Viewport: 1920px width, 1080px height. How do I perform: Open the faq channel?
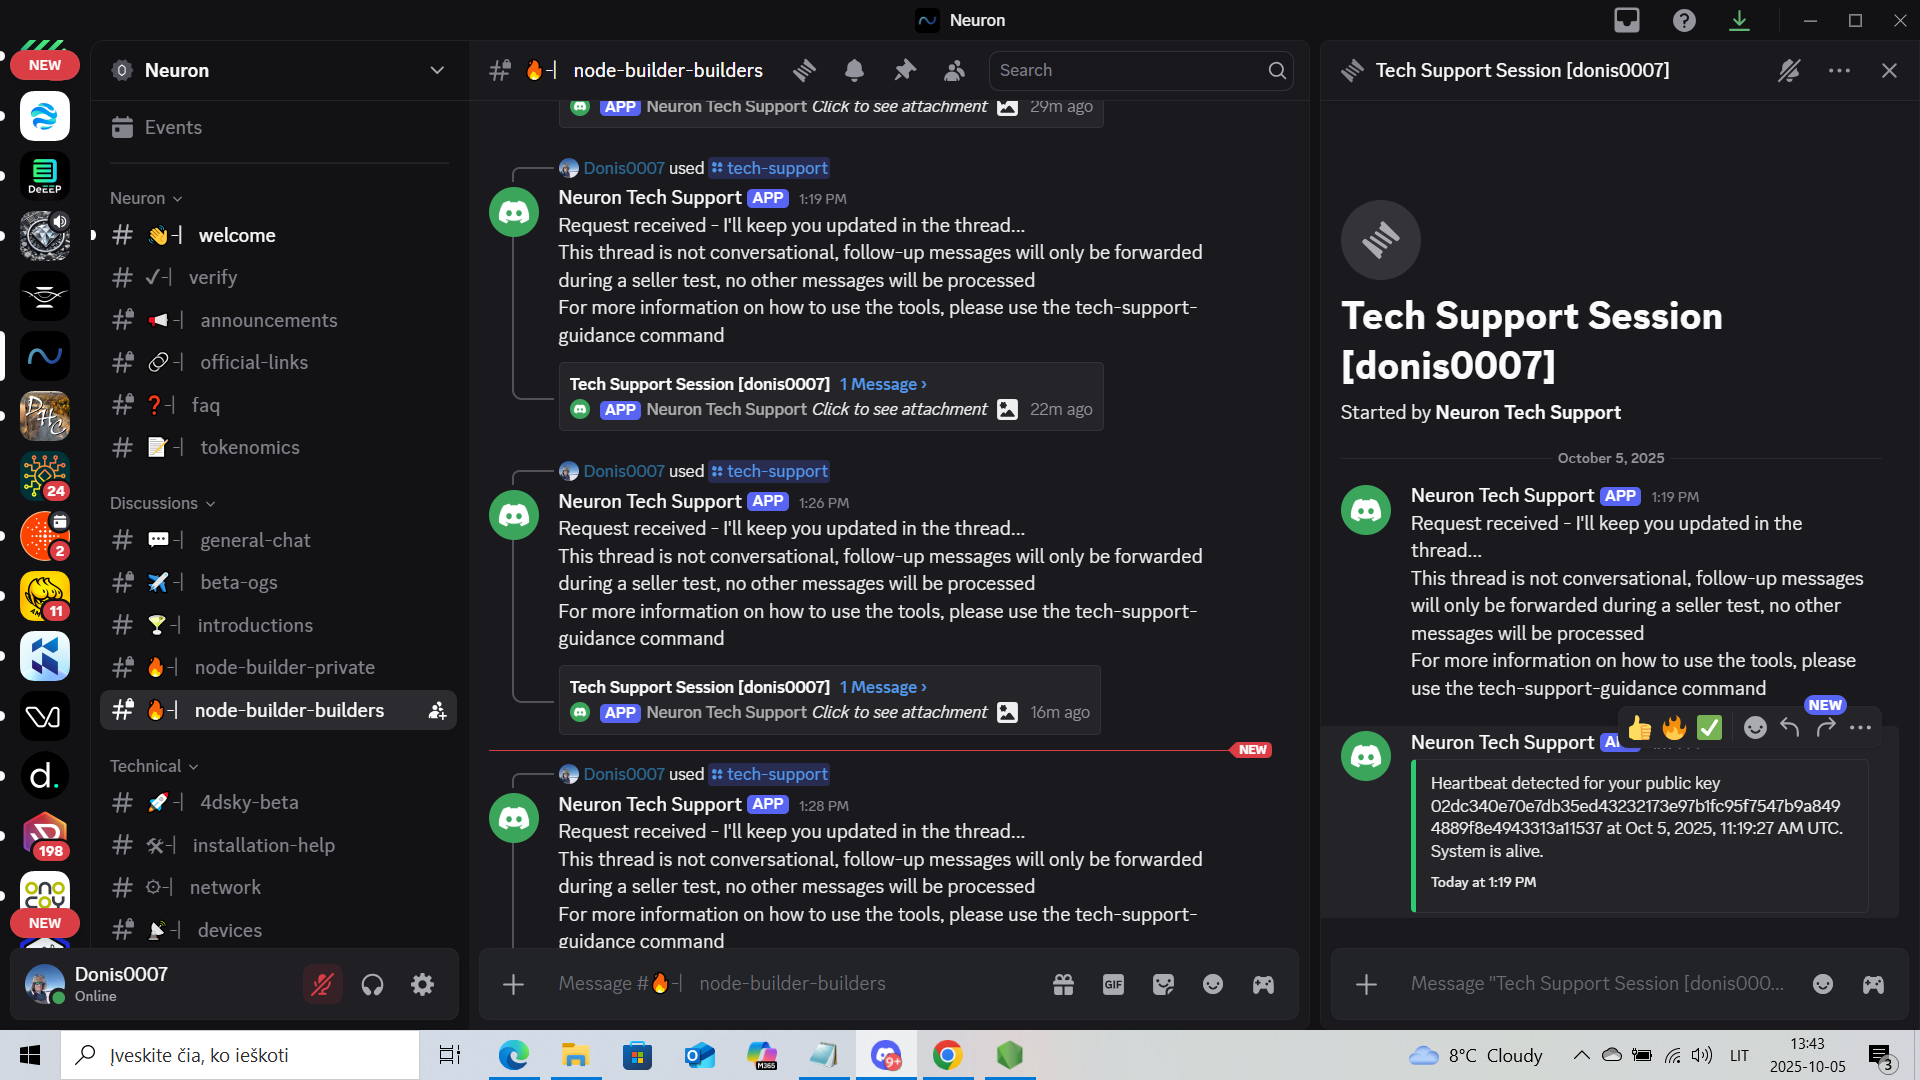point(279,405)
